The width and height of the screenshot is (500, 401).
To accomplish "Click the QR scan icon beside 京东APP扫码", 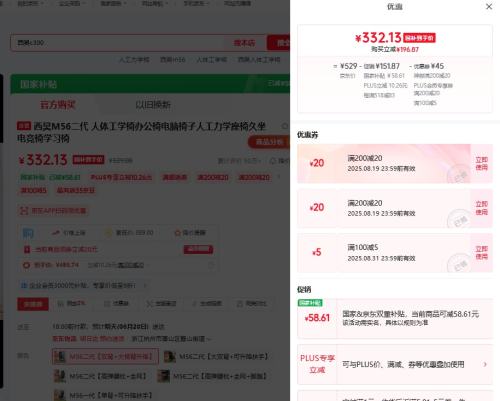I will 23,211.
